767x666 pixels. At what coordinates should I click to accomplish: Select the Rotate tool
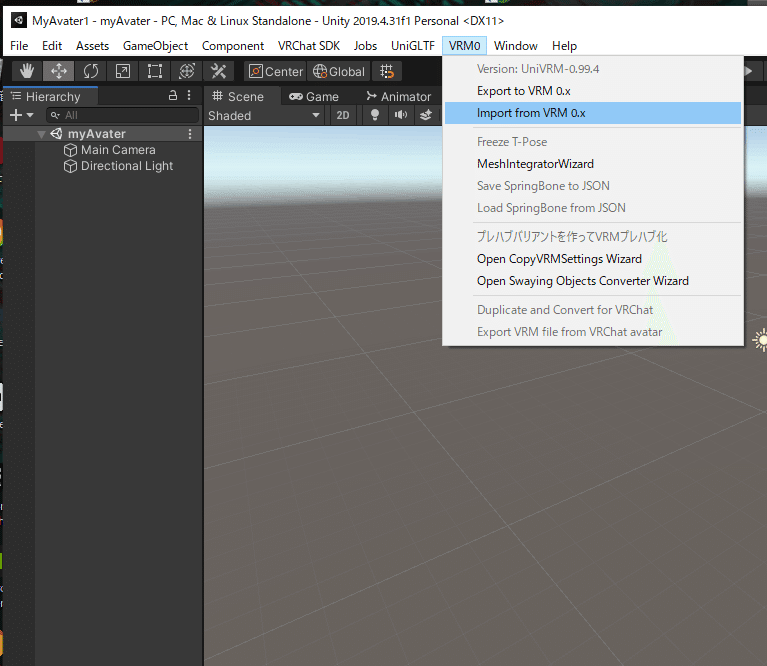tap(90, 71)
